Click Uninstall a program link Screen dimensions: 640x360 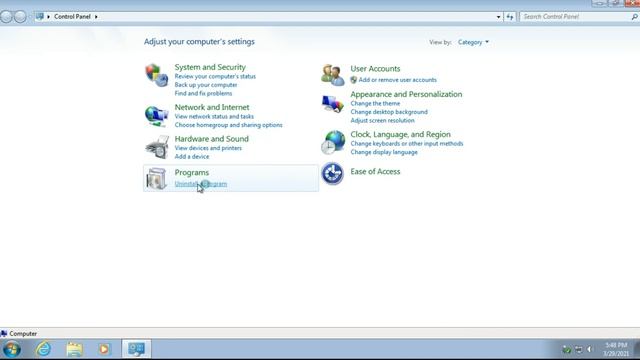(201, 184)
